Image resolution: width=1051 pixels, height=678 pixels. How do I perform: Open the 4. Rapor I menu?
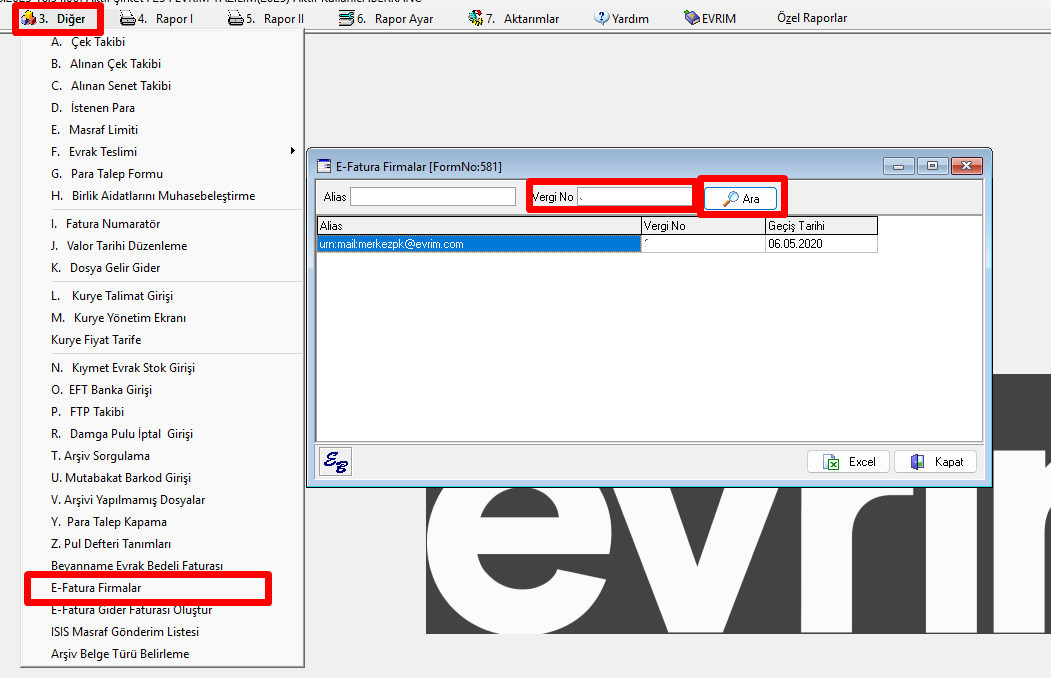(156, 19)
